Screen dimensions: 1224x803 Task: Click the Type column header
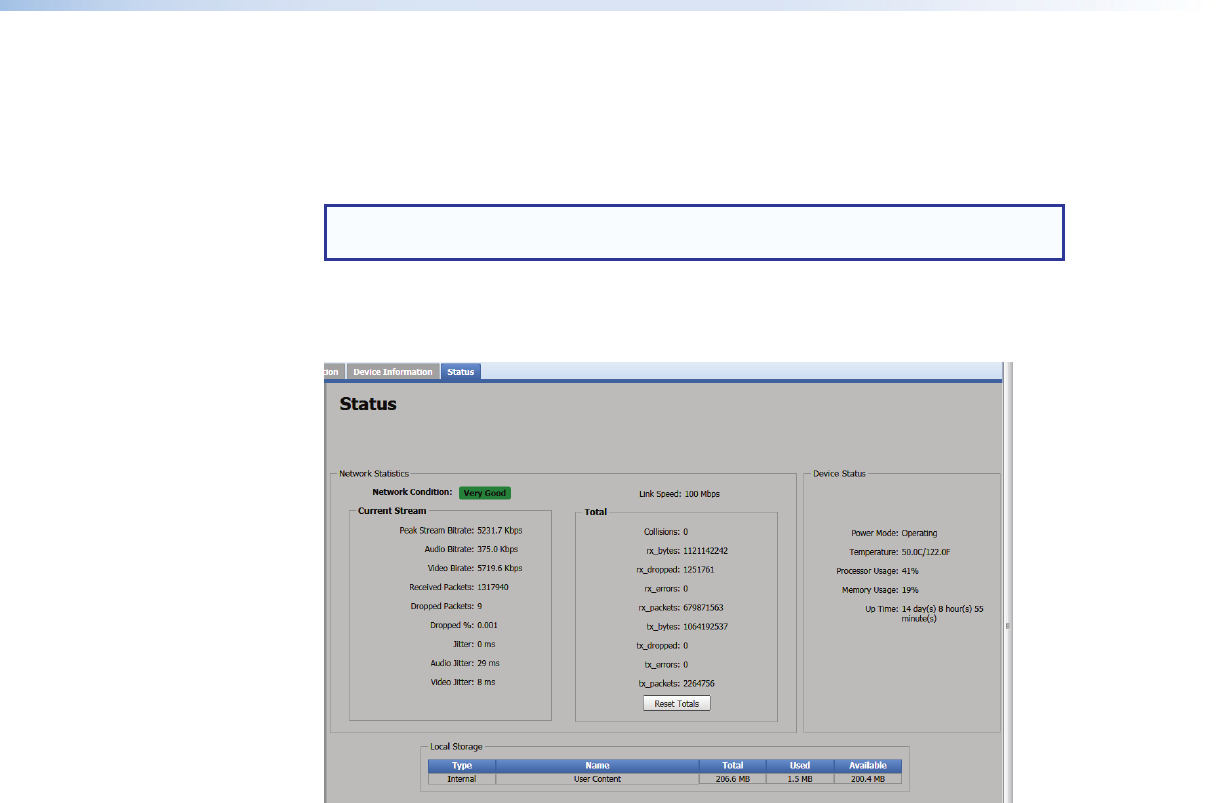pyautogui.click(x=462, y=766)
